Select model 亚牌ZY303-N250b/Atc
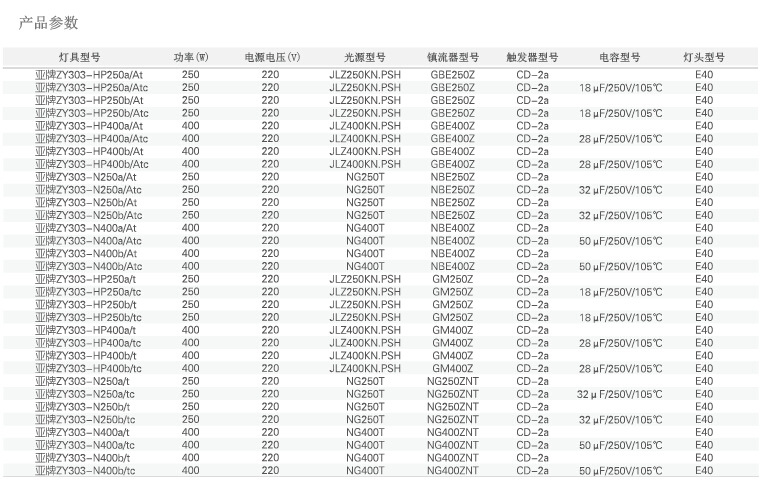 (89, 216)
